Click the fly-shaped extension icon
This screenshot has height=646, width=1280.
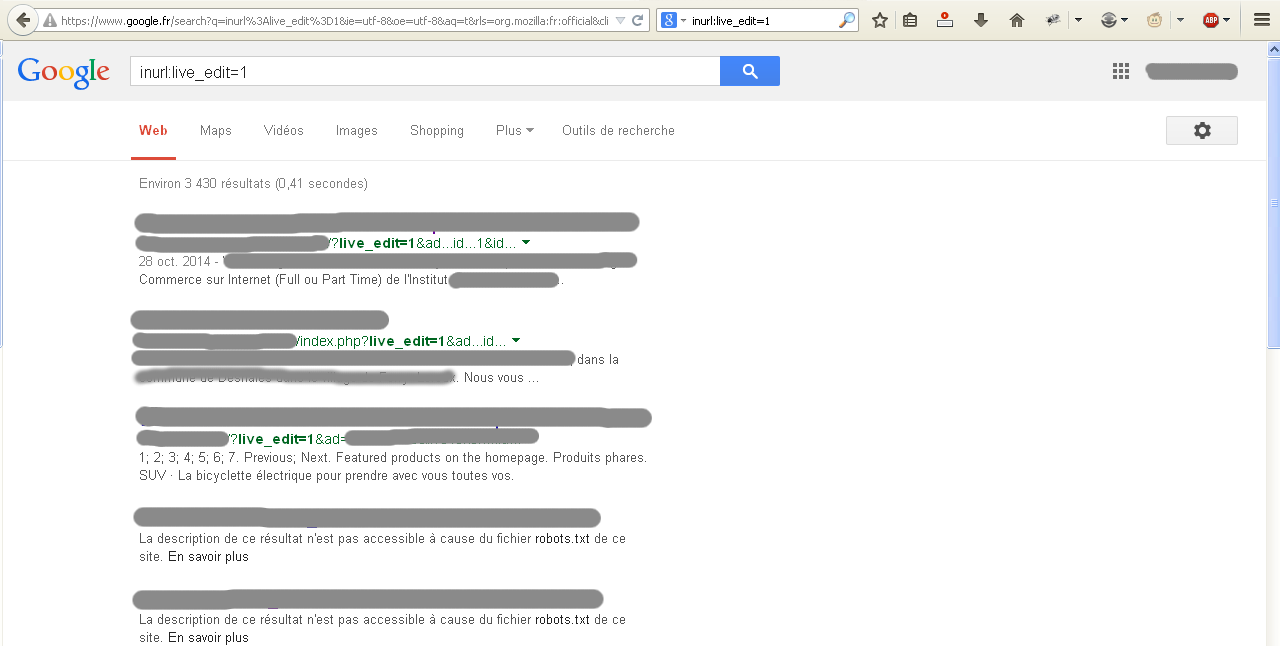pos(1053,20)
